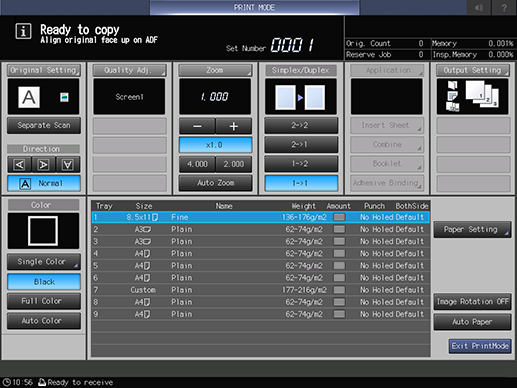
Task: Tap the Reserve Job counter
Action: tap(385, 55)
